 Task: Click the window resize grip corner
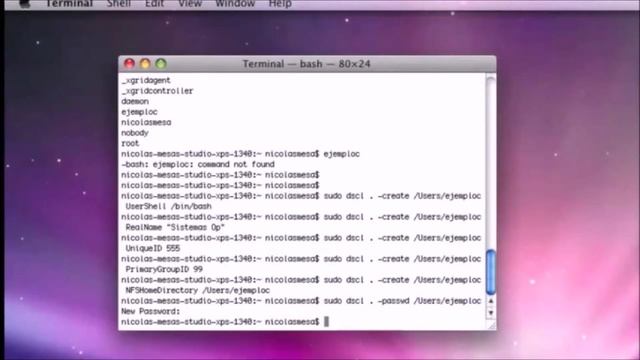pyautogui.click(x=491, y=325)
